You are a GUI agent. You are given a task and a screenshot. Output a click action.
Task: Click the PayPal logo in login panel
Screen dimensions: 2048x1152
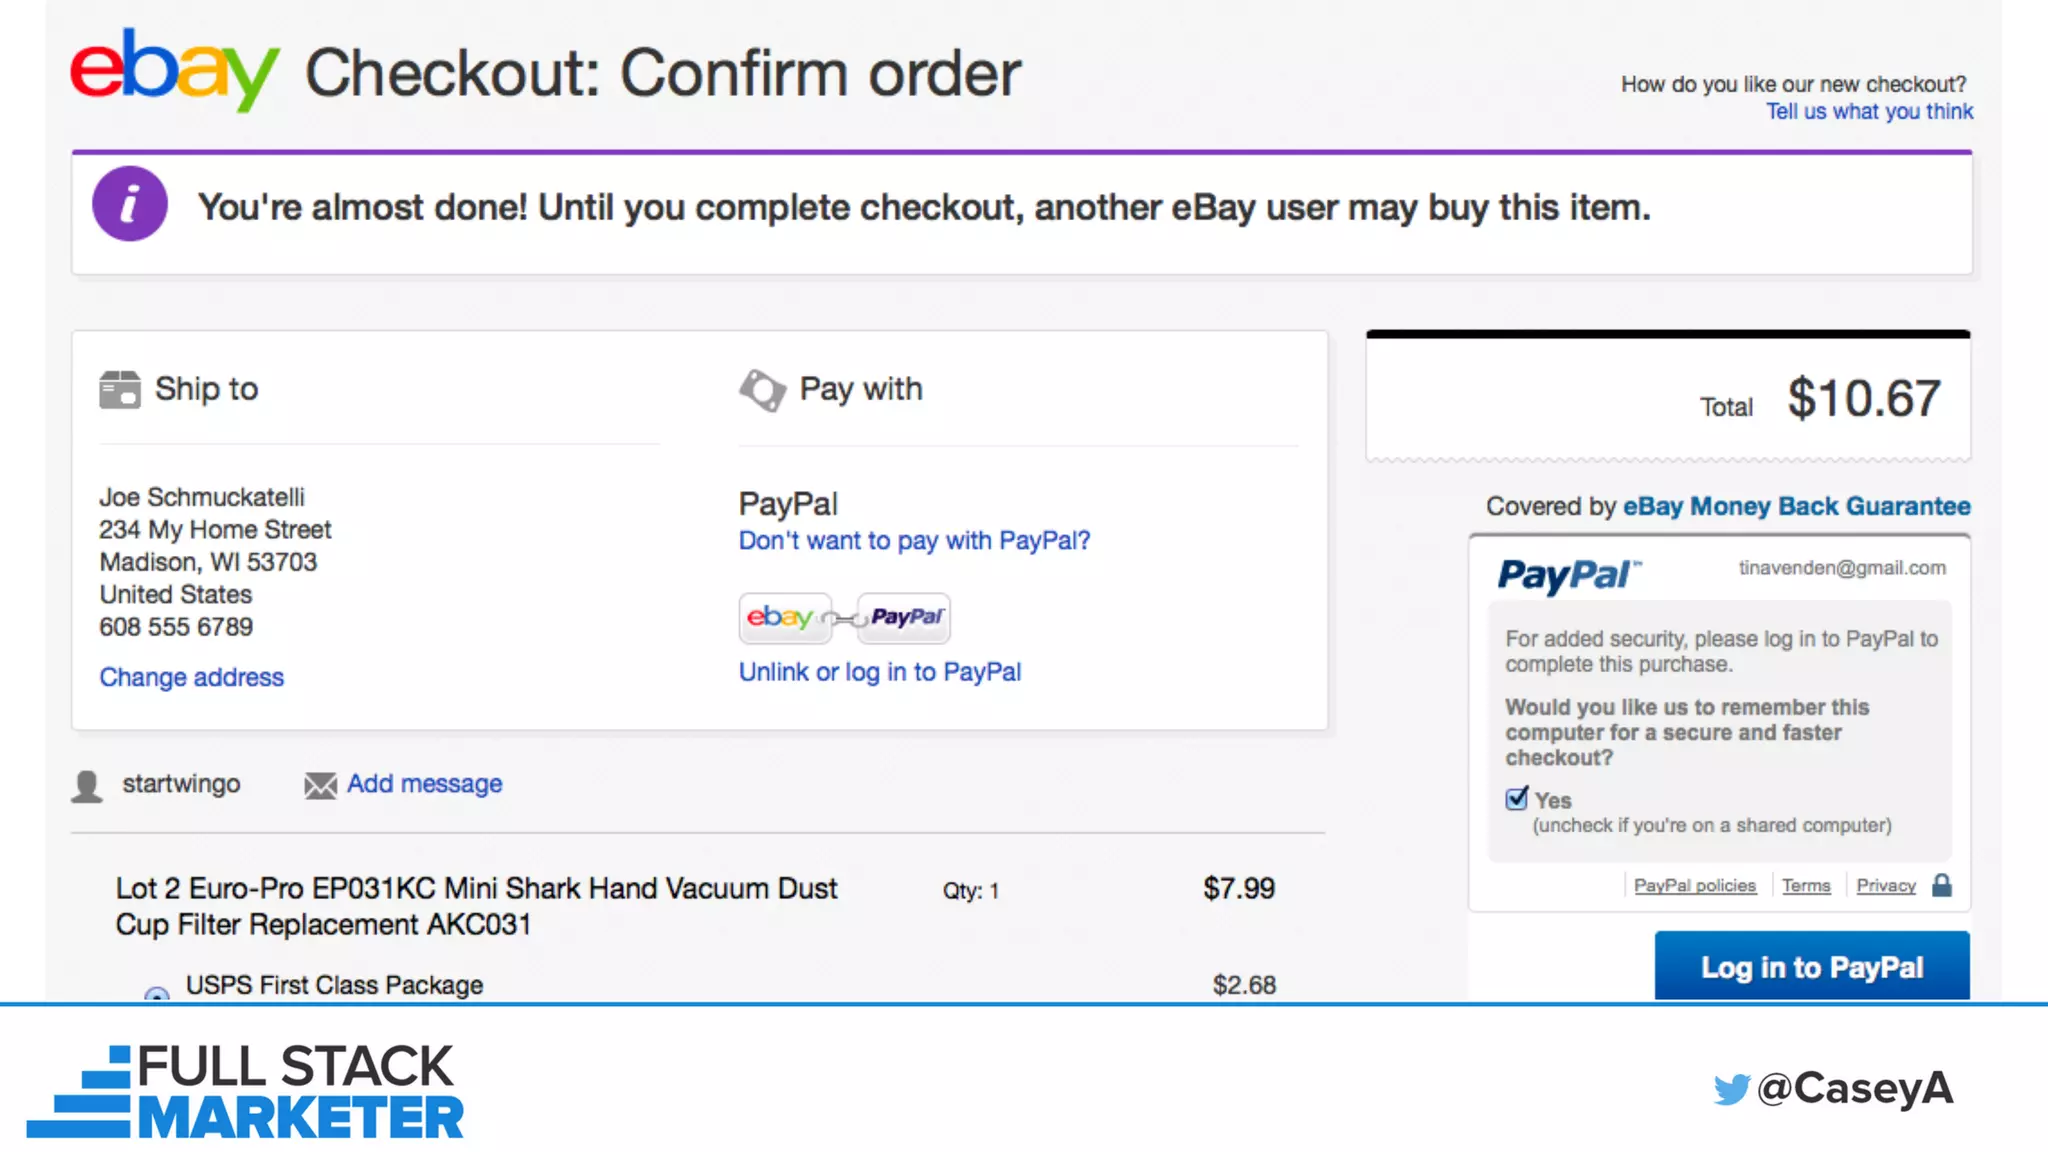point(1568,575)
